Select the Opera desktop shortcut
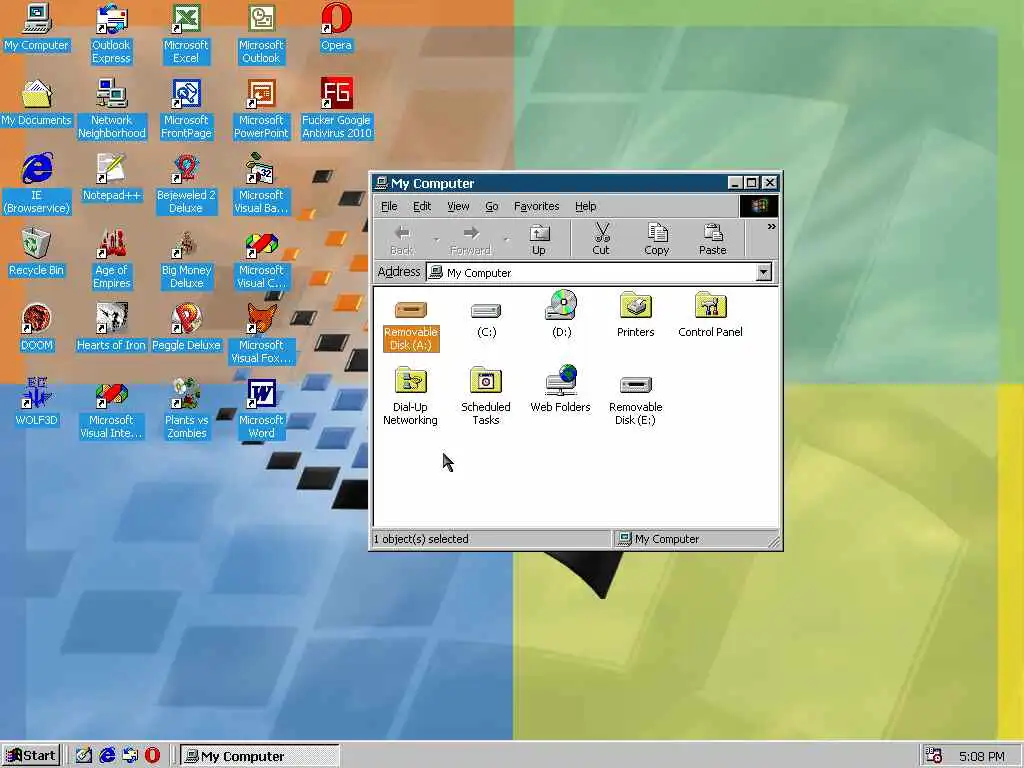Viewport: 1024px width, 768px height. coord(336,27)
